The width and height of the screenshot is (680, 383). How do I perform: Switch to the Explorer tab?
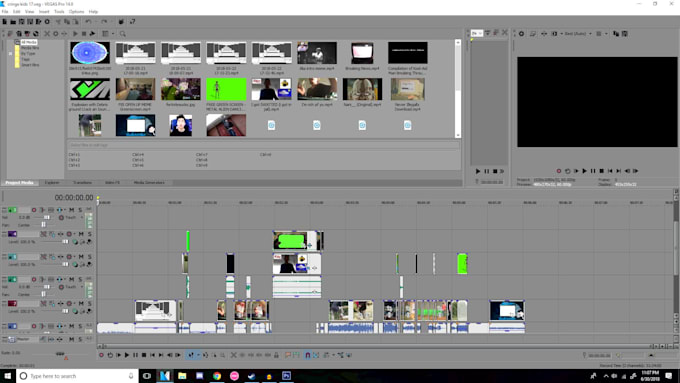coord(52,183)
